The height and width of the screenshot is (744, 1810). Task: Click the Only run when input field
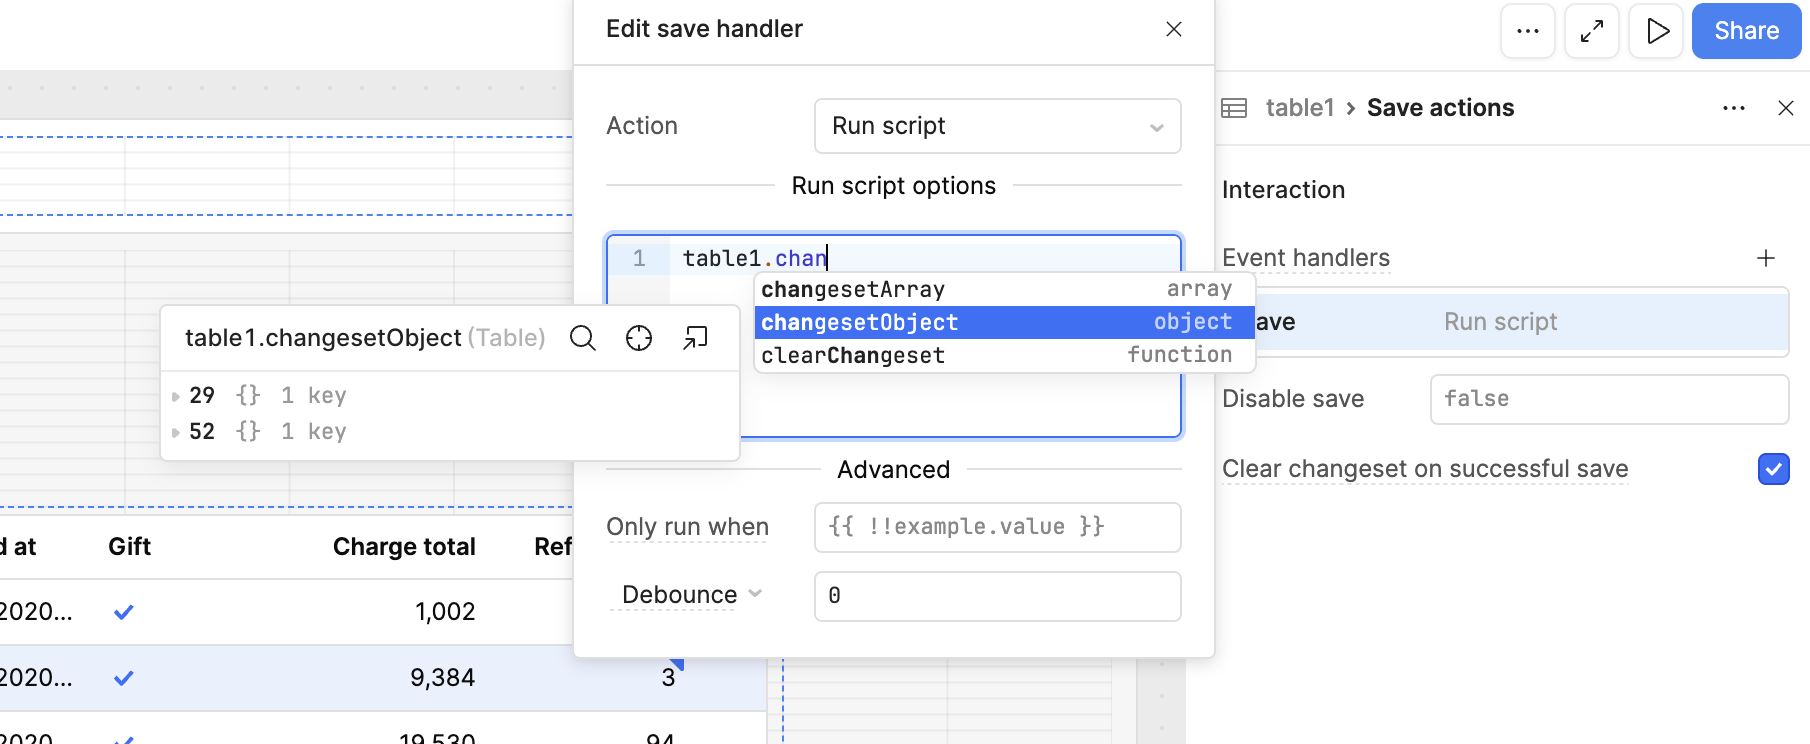coord(997,527)
